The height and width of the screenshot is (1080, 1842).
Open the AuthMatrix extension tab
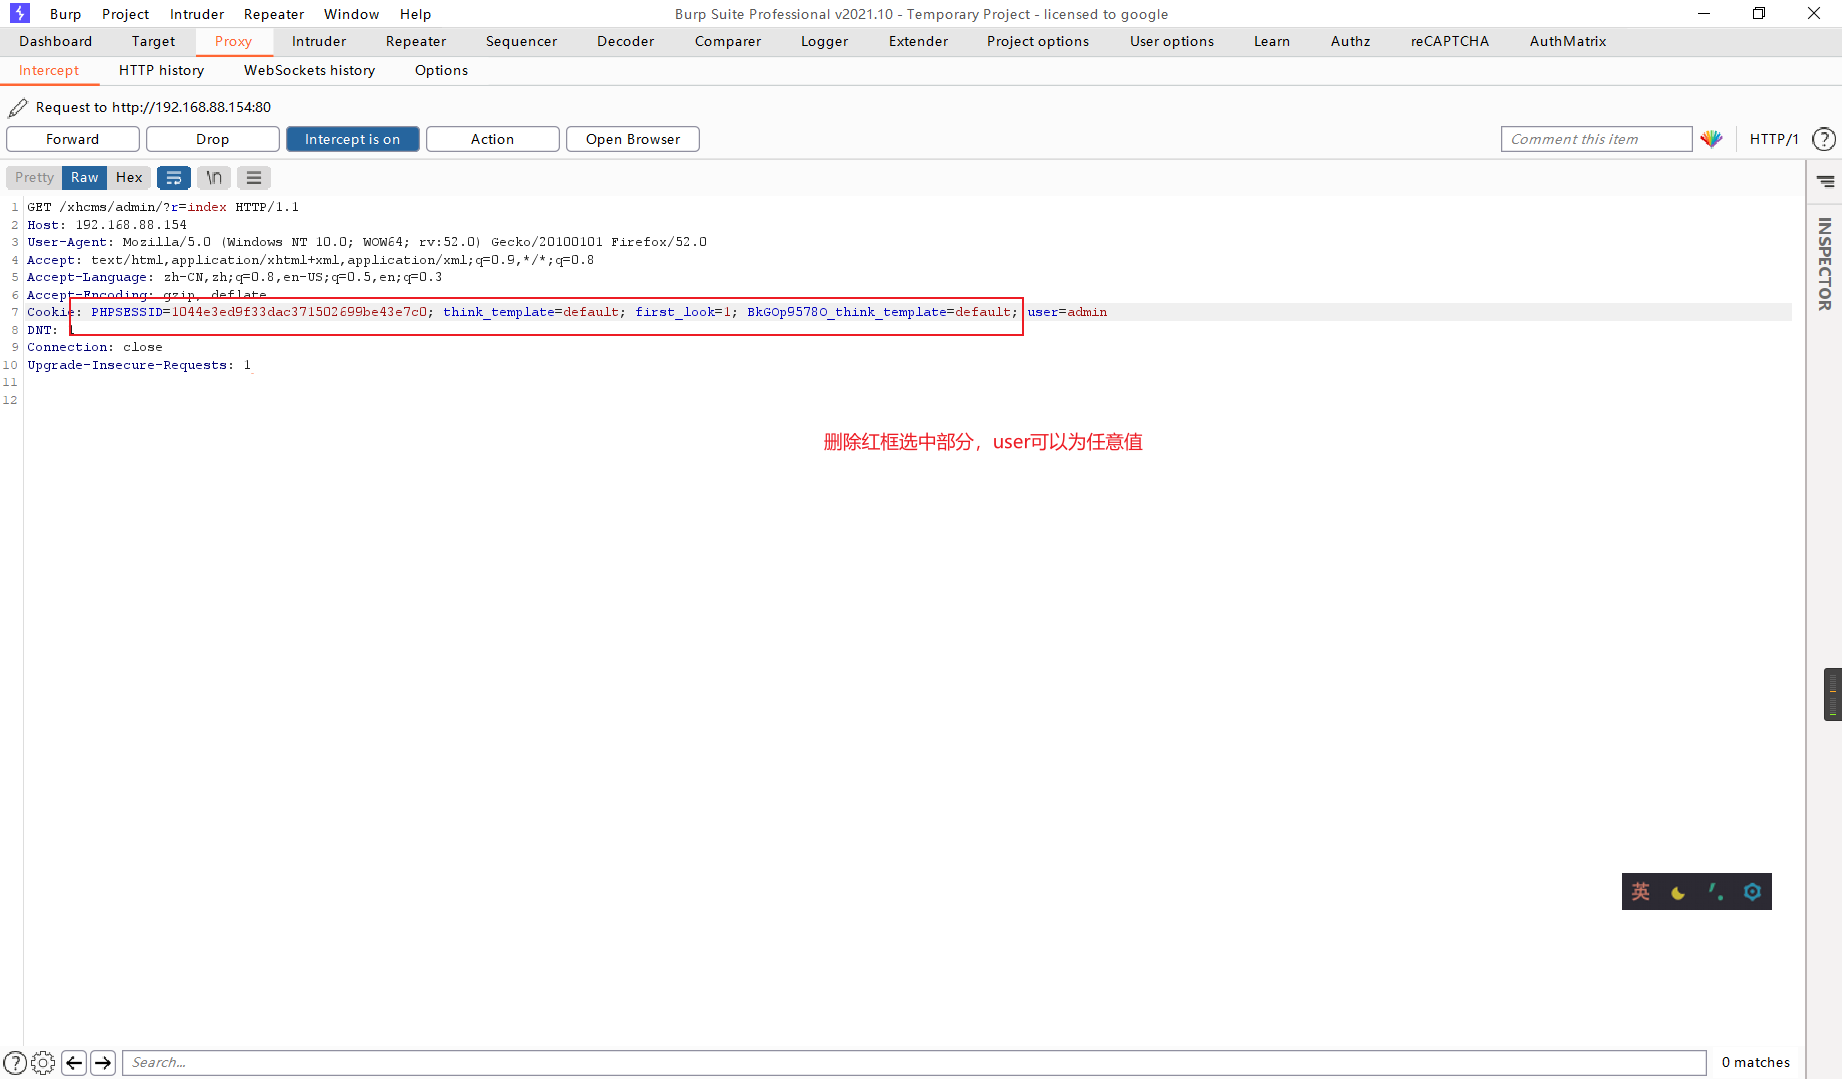(1568, 41)
